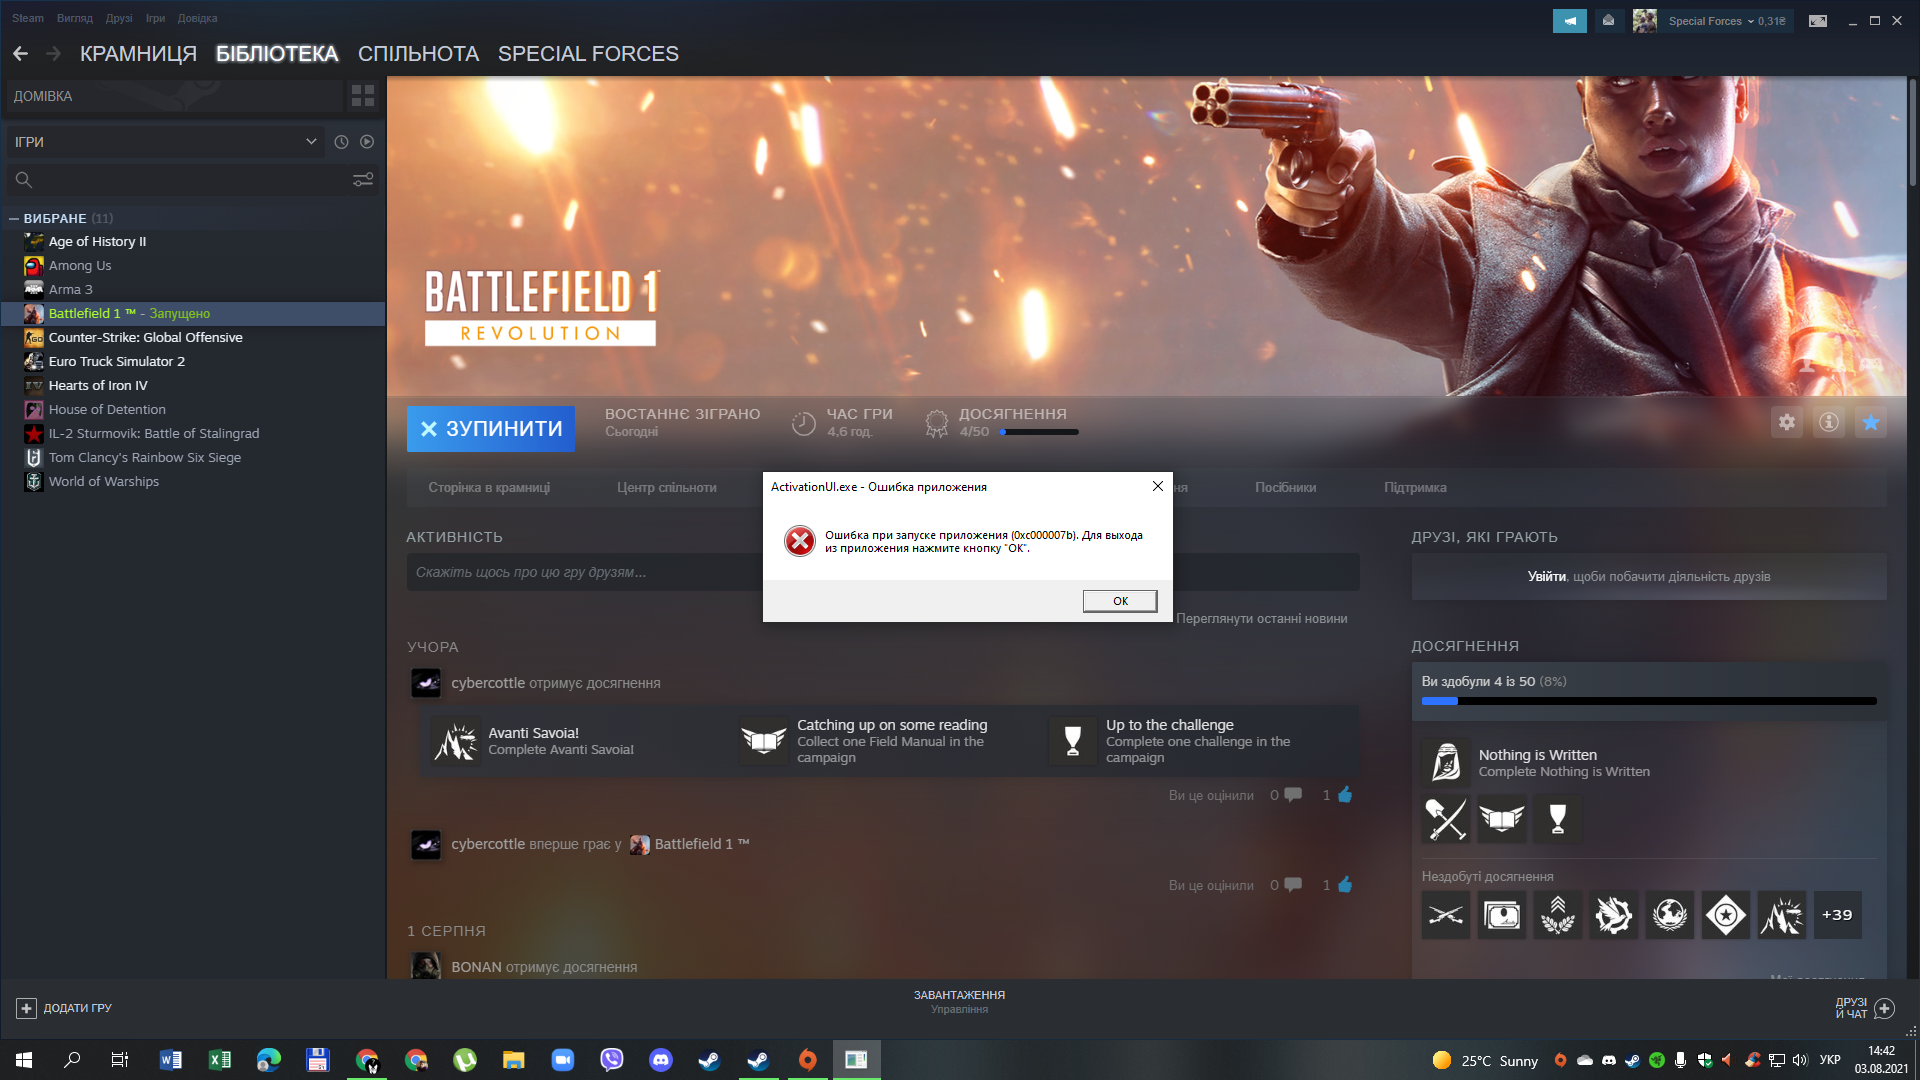The image size is (1920, 1080).
Task: Open Catching up on some reading icon
Action: 764,741
